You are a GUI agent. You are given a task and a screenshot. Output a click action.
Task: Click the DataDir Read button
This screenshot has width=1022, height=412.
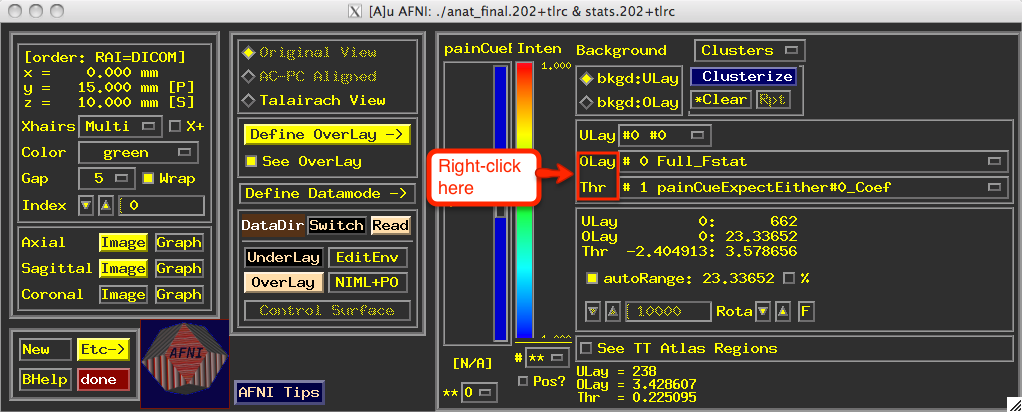390,226
